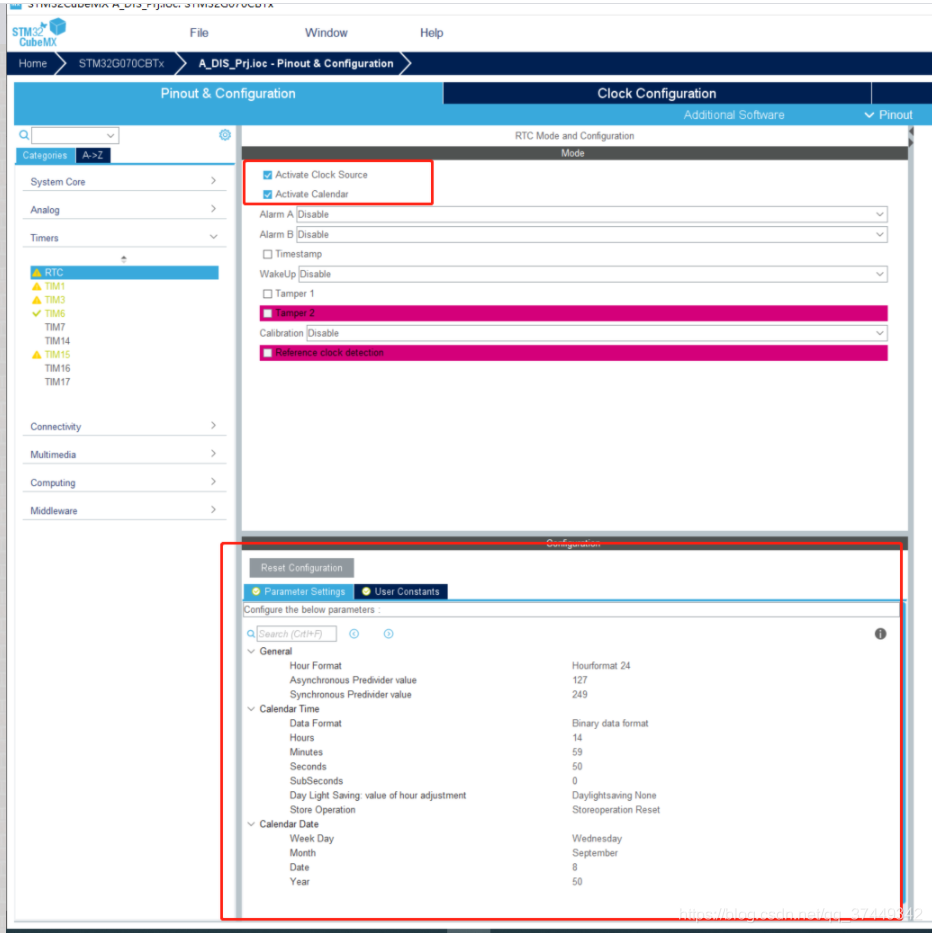Click the Synchronous Predivider value 249
The height and width of the screenshot is (933, 932).
pyautogui.click(x=580, y=694)
